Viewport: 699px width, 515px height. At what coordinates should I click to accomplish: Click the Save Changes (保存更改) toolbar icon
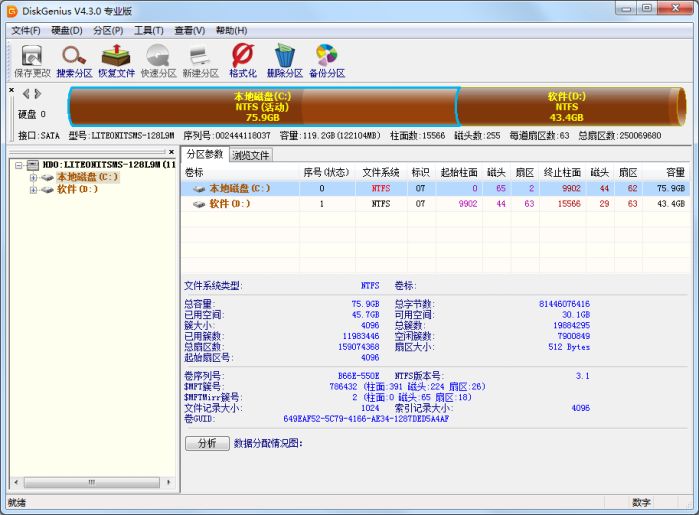click(32, 61)
